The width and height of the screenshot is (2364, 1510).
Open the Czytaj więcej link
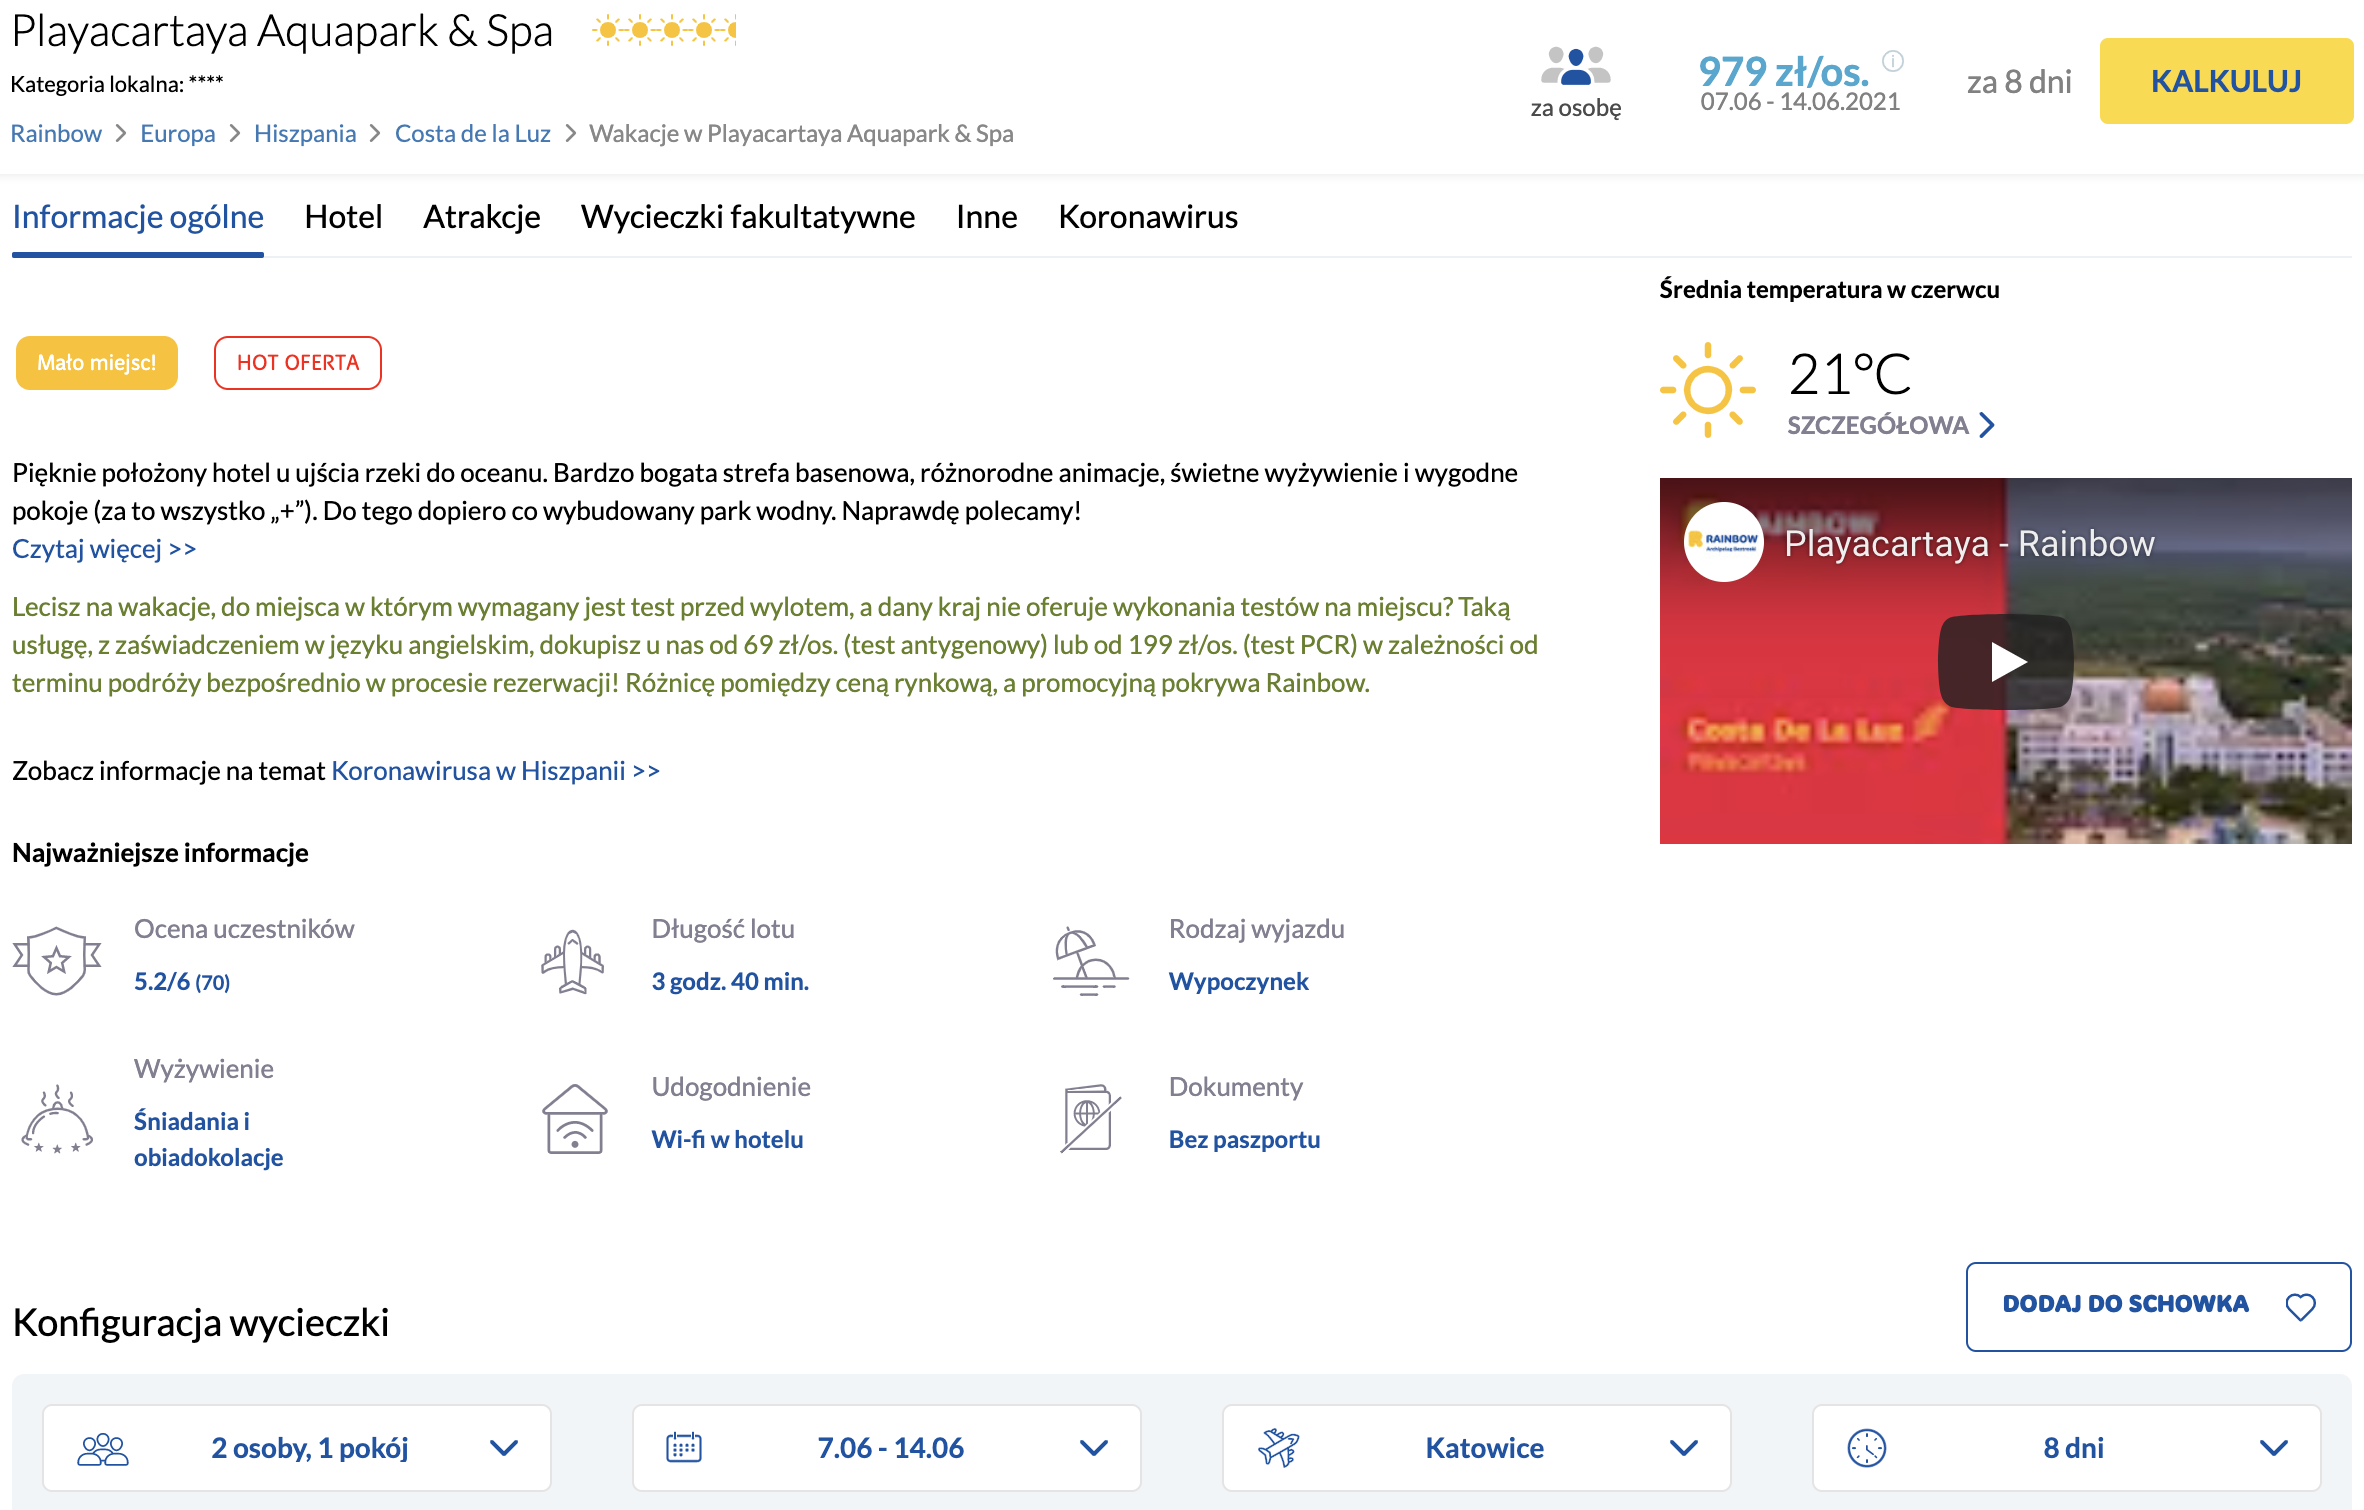coord(104,549)
